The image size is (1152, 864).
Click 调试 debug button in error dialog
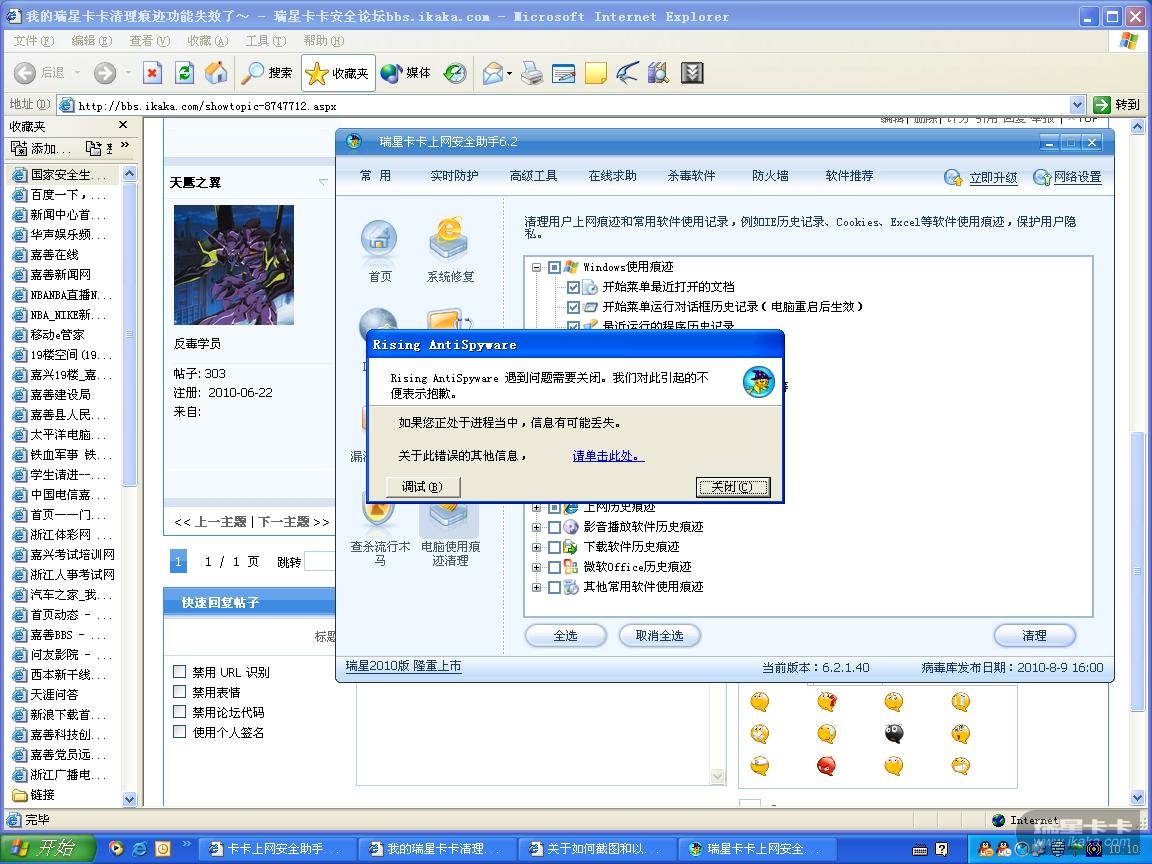tap(422, 486)
